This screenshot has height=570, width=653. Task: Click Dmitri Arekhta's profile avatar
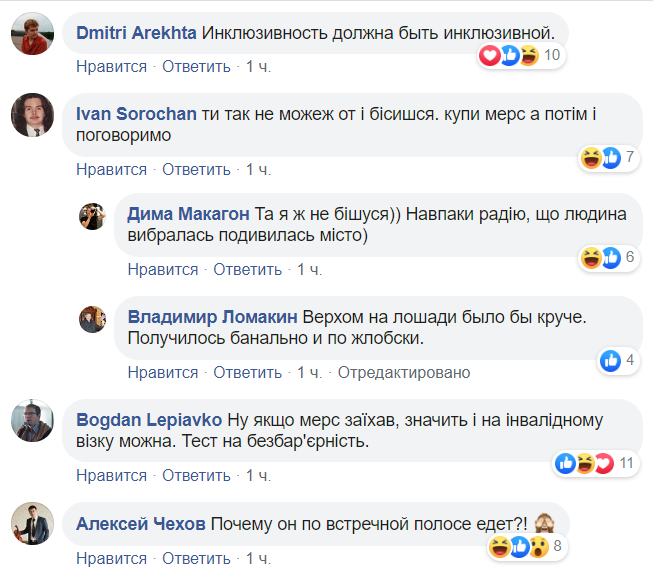point(32,35)
